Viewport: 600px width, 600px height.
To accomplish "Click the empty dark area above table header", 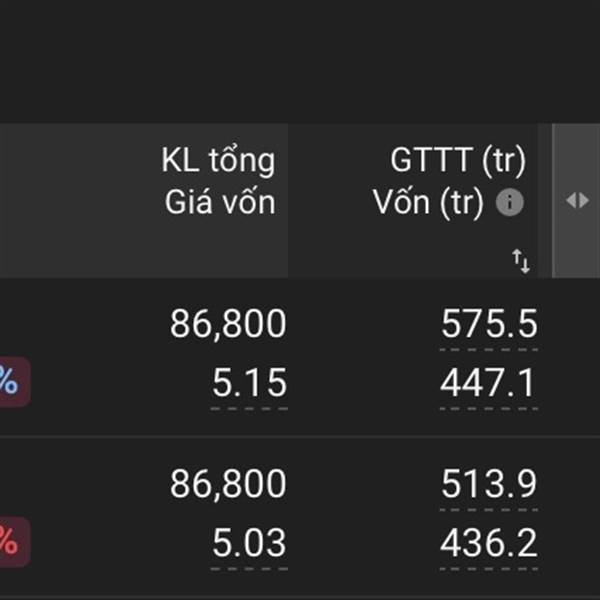I will [x=300, y=61].
